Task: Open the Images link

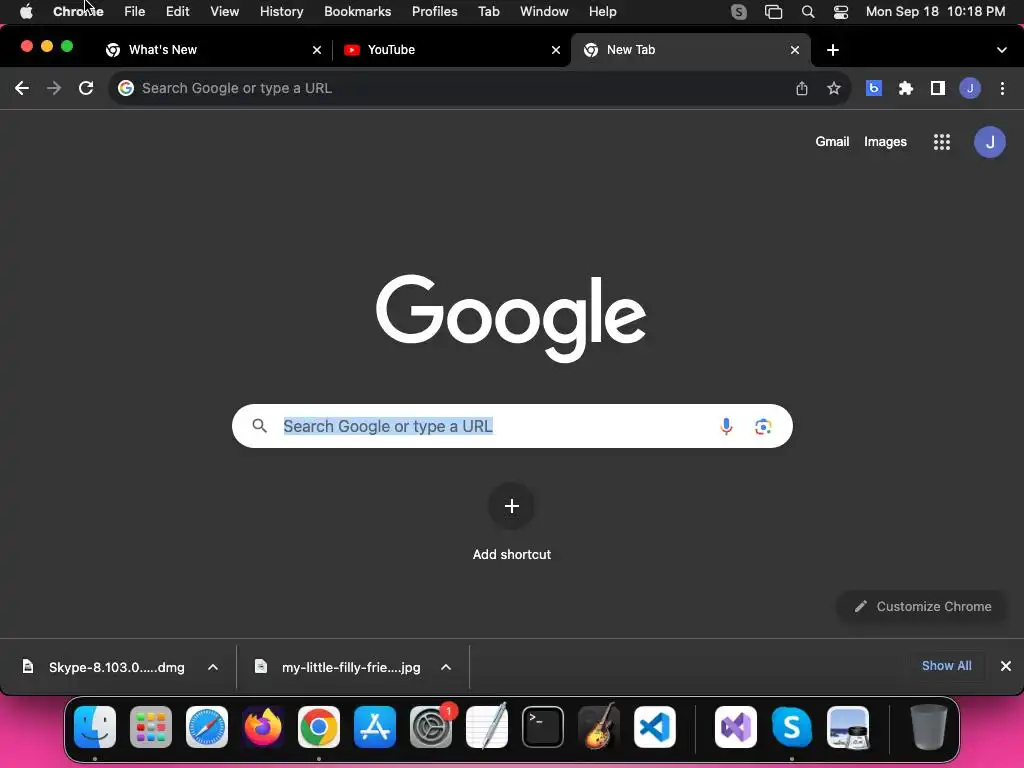Action: pos(885,142)
